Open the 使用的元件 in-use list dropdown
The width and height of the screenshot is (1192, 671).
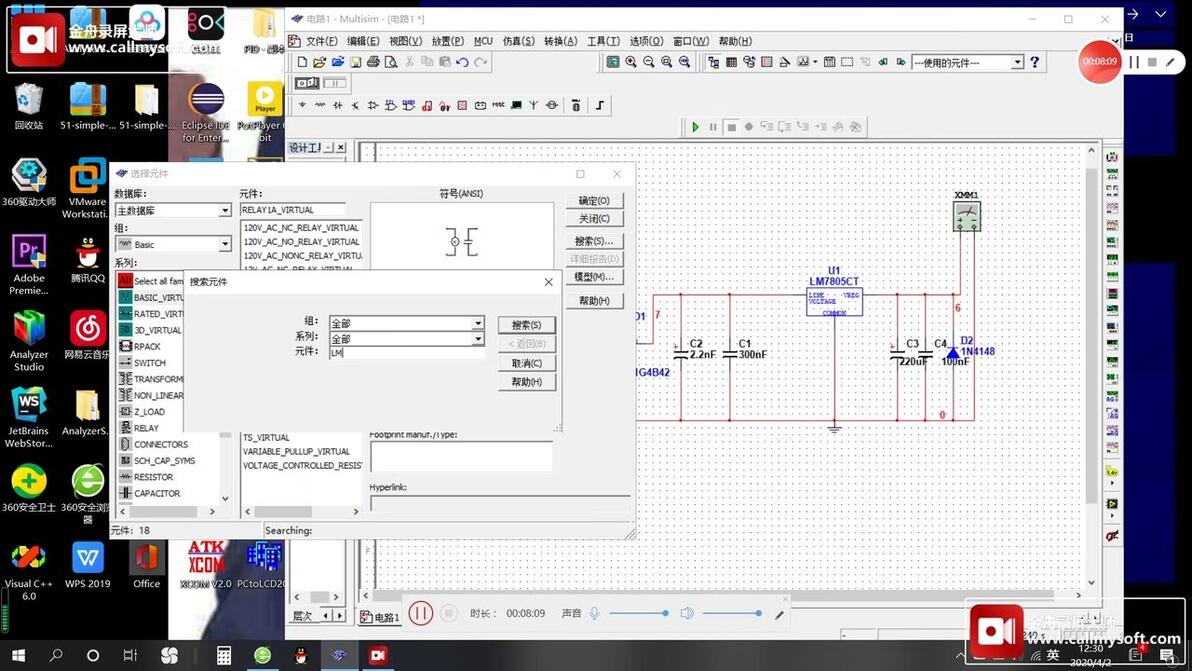tap(1017, 62)
